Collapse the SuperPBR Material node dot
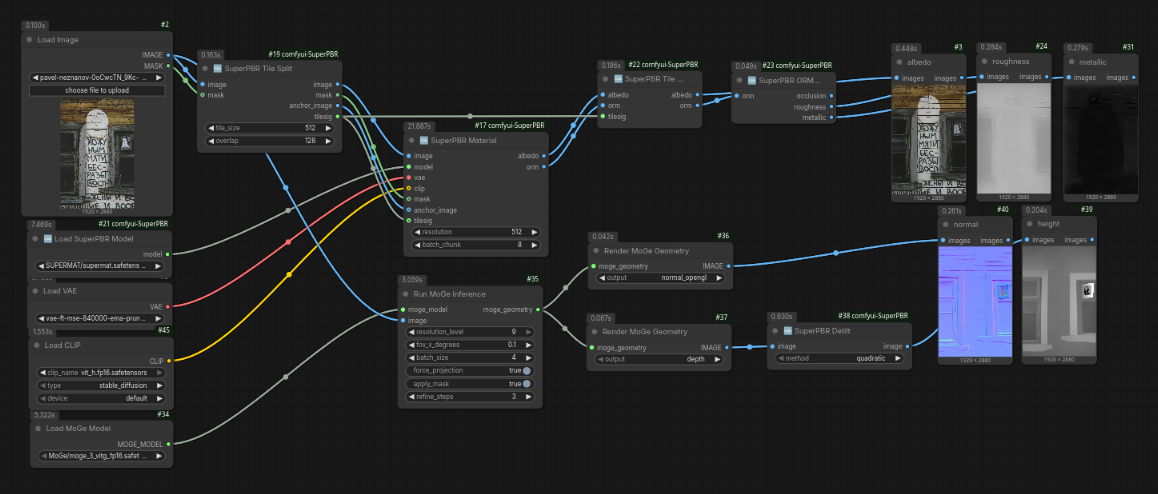Image resolution: width=1158 pixels, height=494 pixels. (x=411, y=140)
